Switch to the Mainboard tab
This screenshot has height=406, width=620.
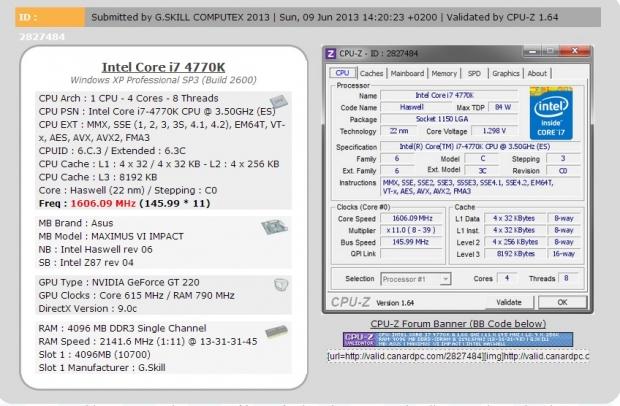pos(407,74)
